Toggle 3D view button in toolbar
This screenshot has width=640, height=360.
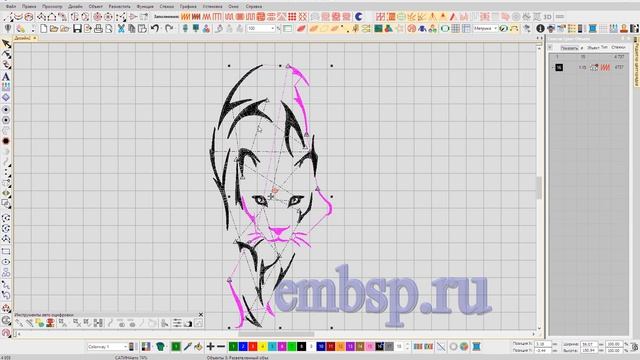547,17
